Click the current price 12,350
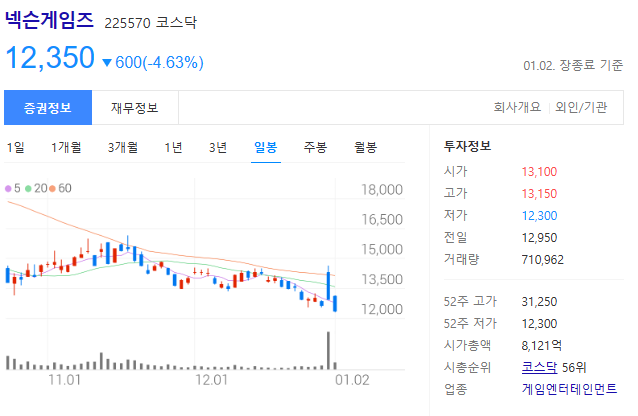Viewport: 638px width, 416px height. [50, 57]
